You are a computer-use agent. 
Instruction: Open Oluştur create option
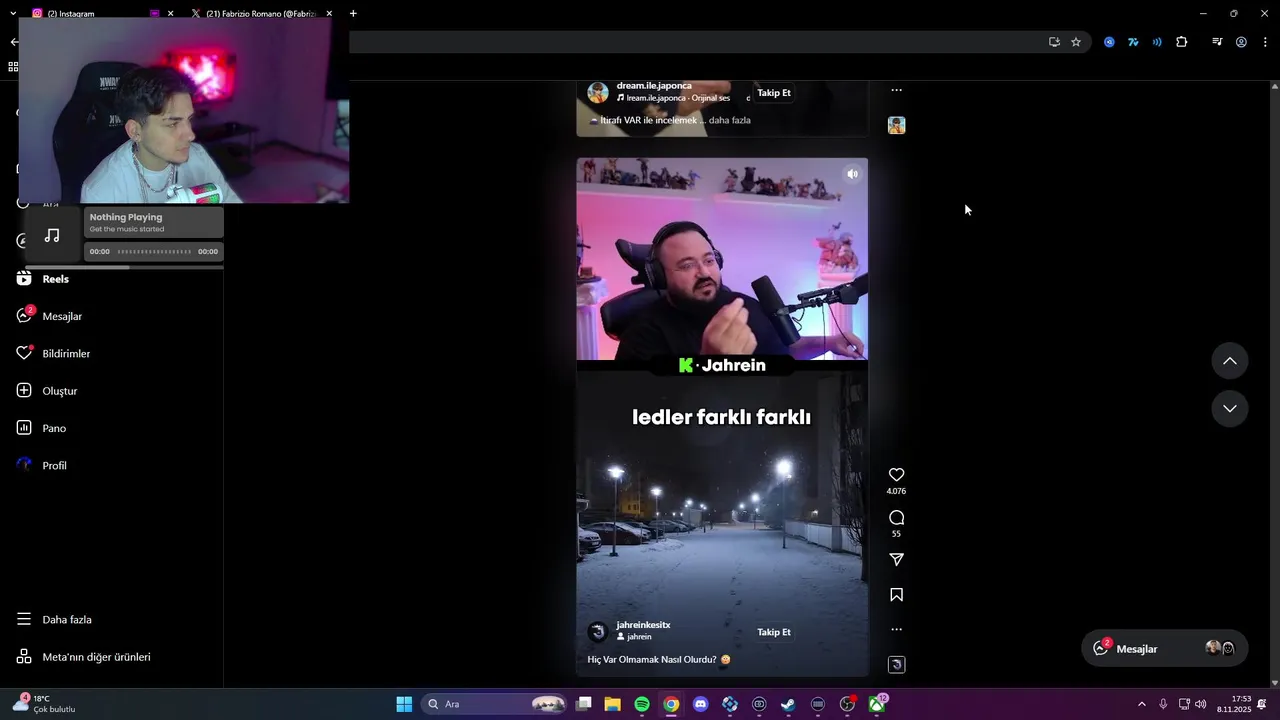[x=47, y=391]
